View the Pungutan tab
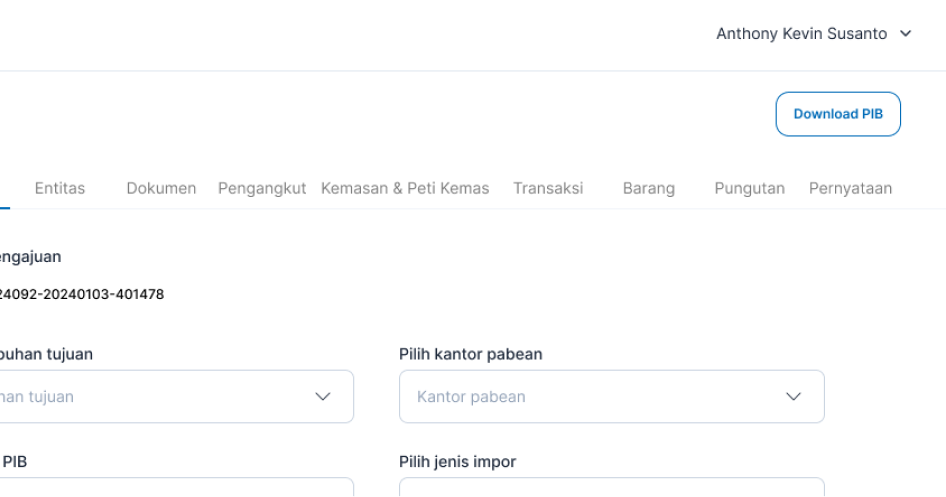 749,188
